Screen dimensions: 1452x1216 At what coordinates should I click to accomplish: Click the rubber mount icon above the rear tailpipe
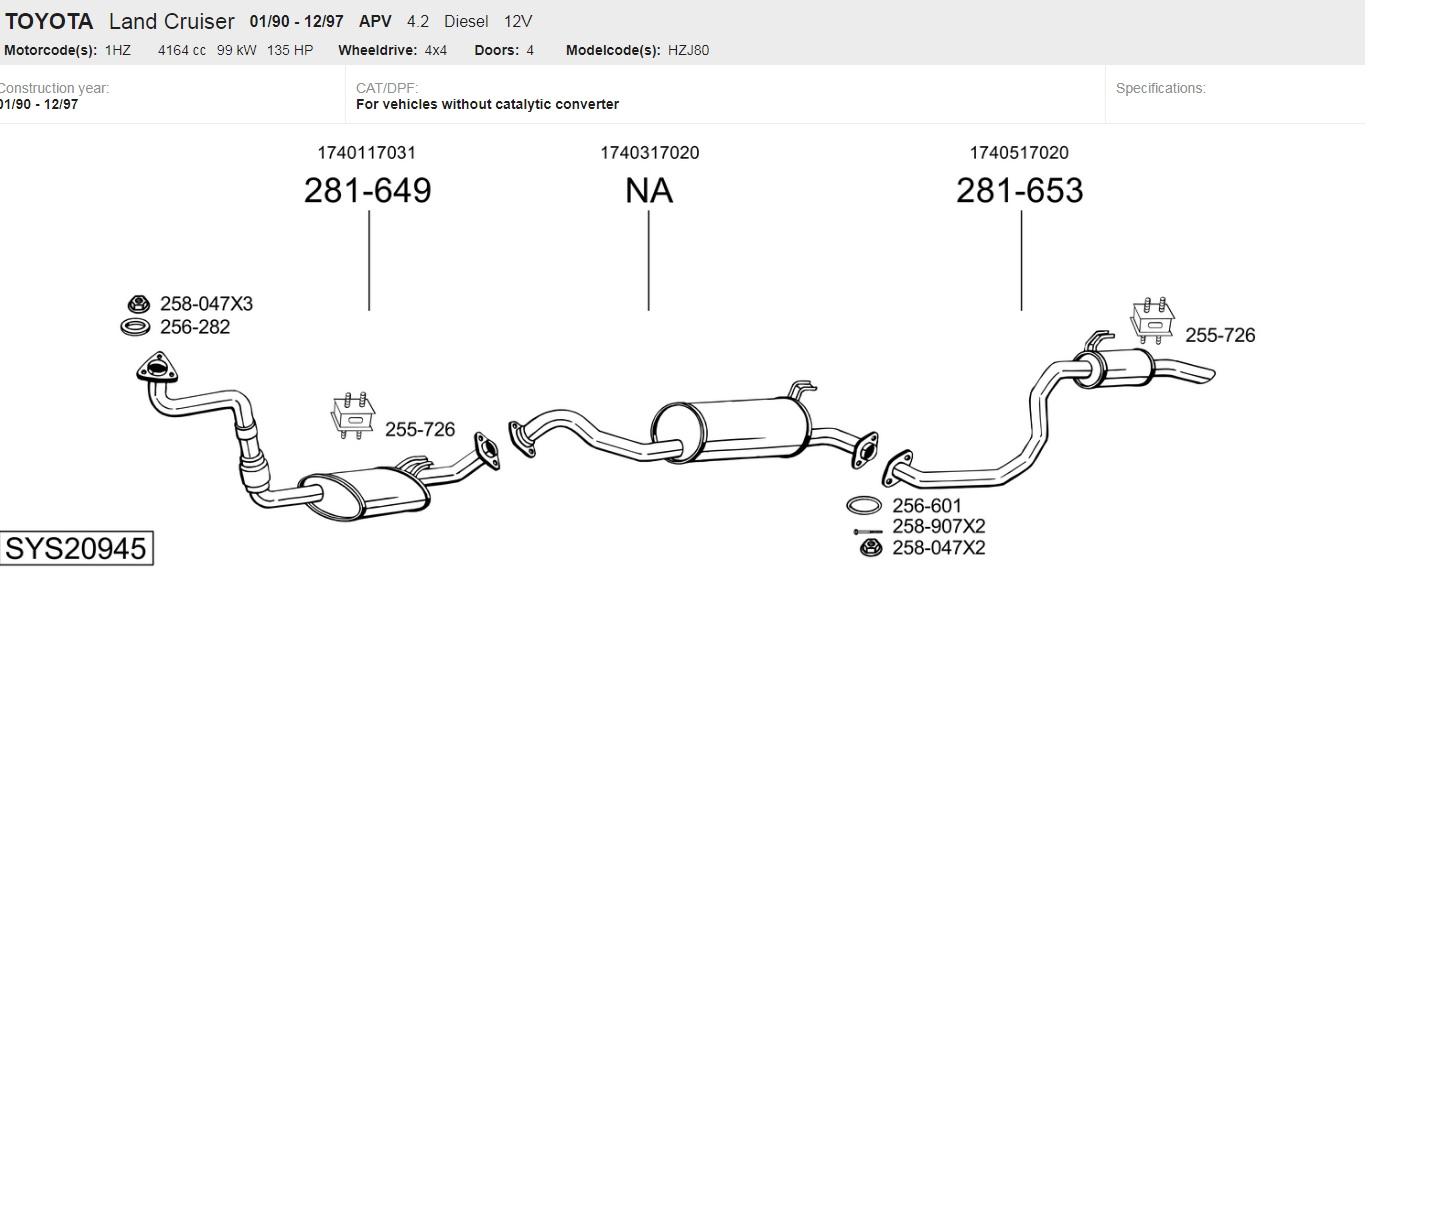tap(1152, 320)
